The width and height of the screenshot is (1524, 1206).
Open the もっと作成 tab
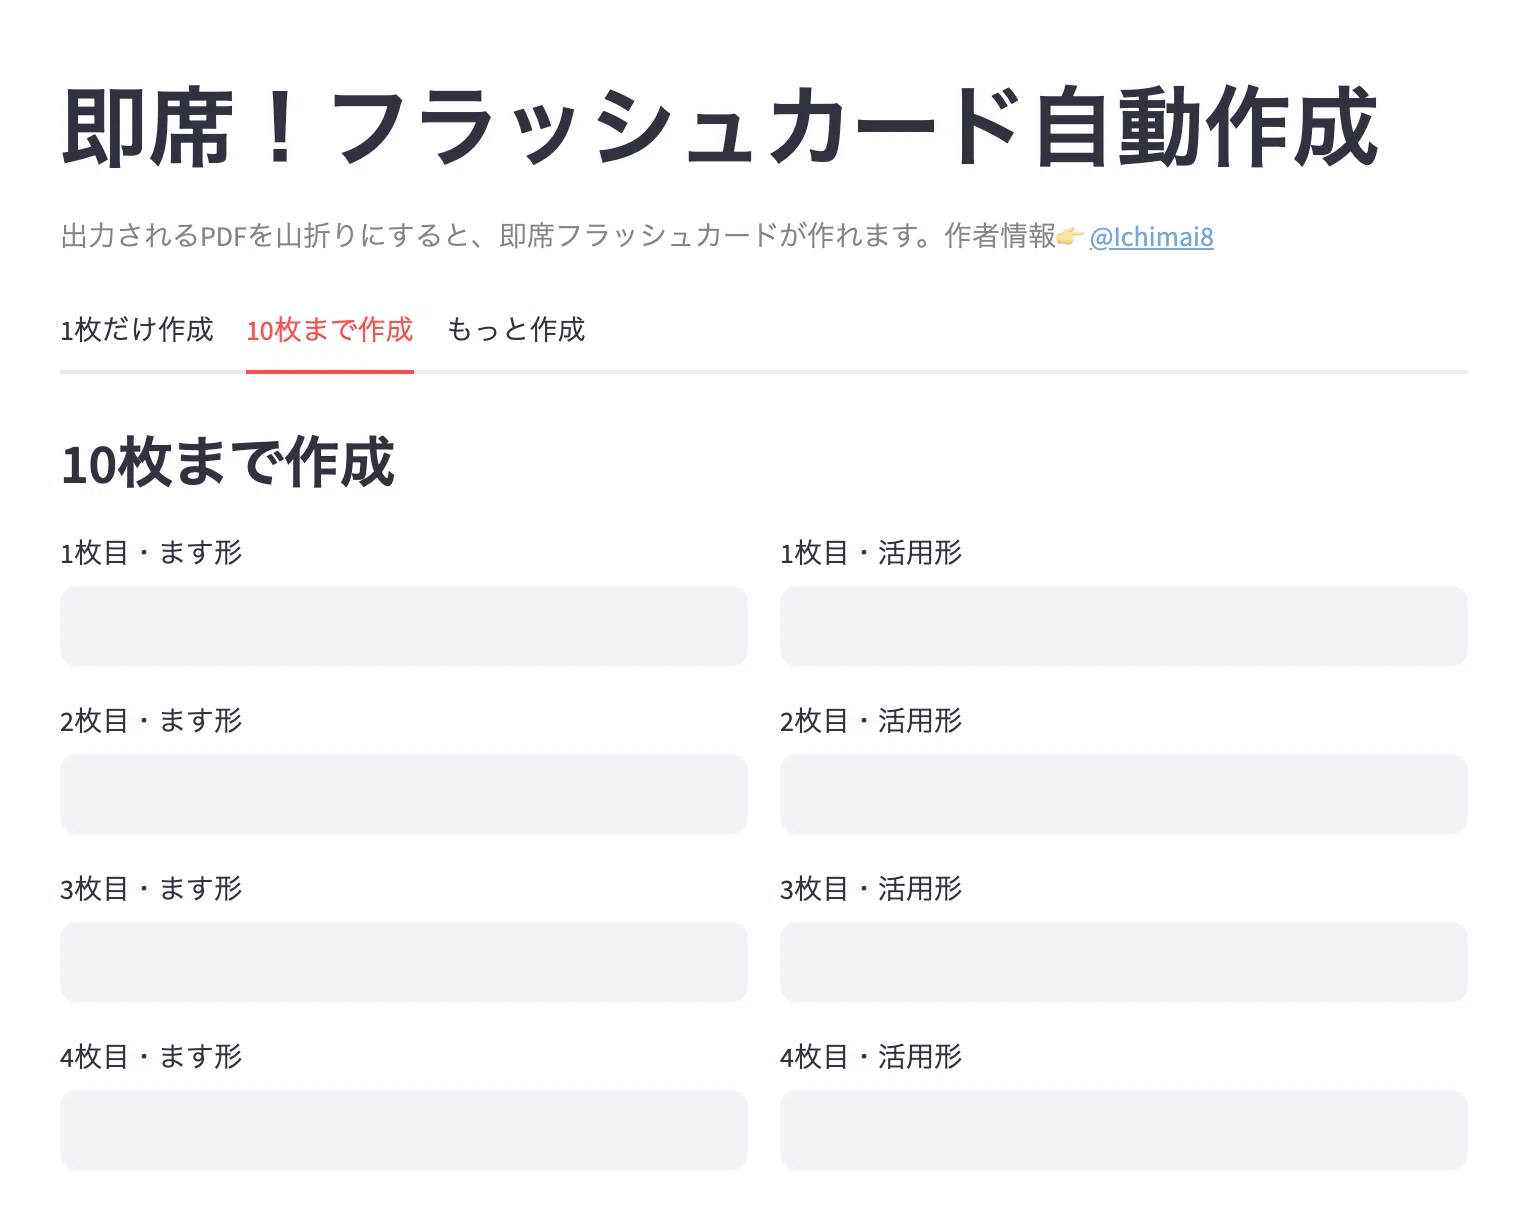point(516,330)
